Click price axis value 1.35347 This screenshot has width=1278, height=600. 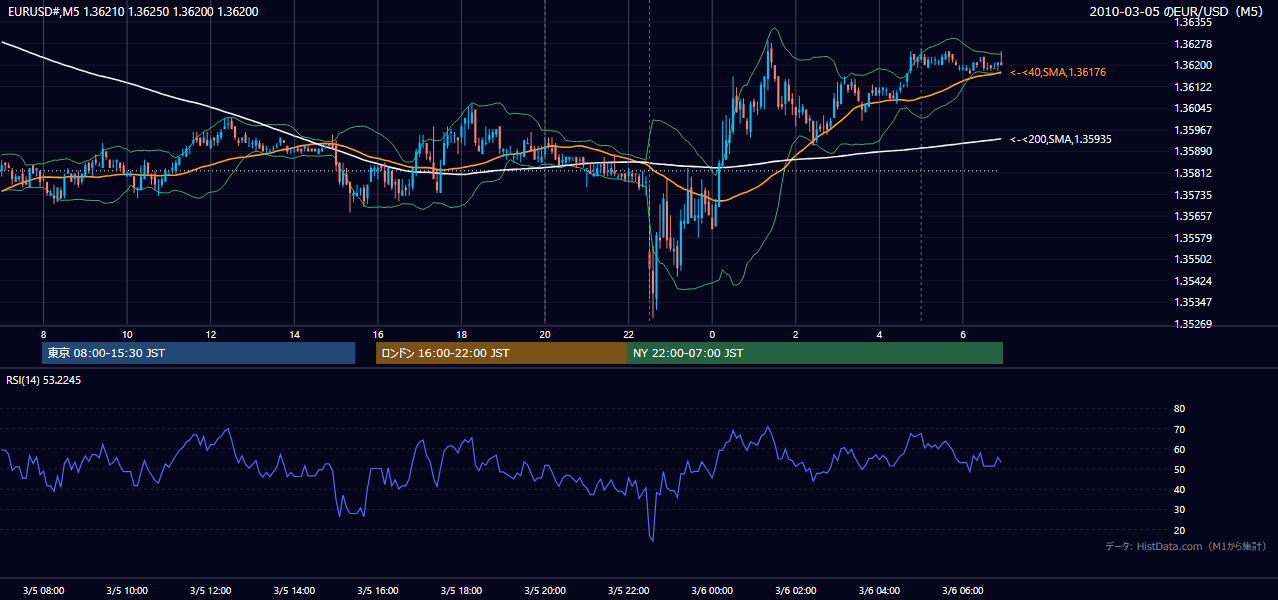pyautogui.click(x=1192, y=302)
